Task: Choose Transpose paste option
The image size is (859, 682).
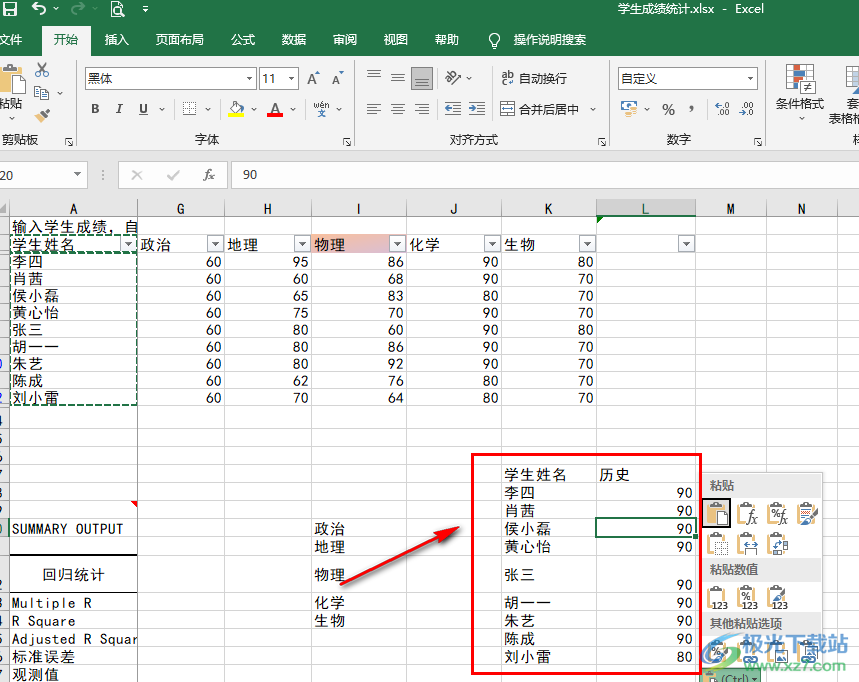Action: pos(777,544)
